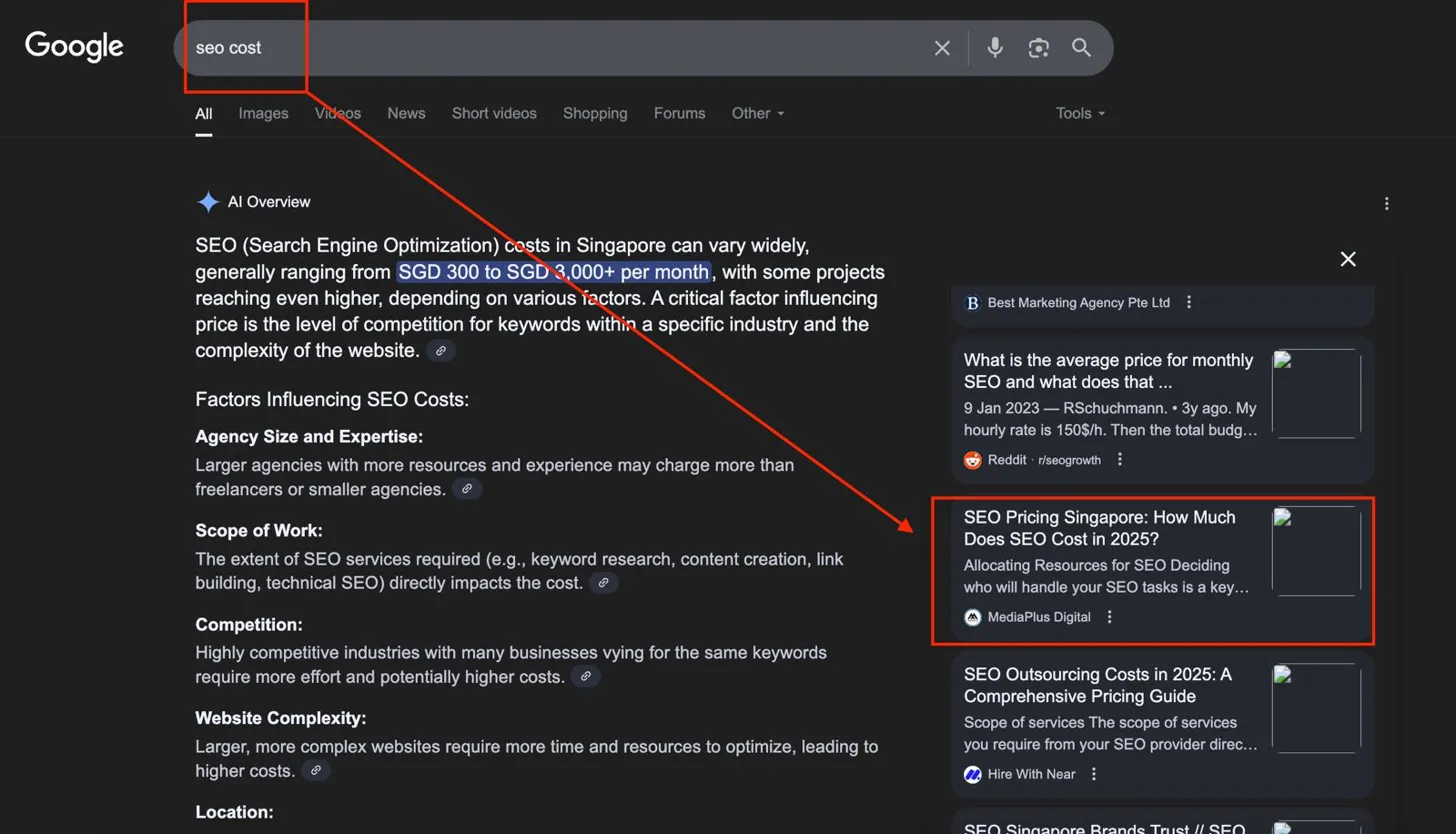1456x834 pixels.
Task: Click Best Marketing Agency favicon
Action: 973,302
